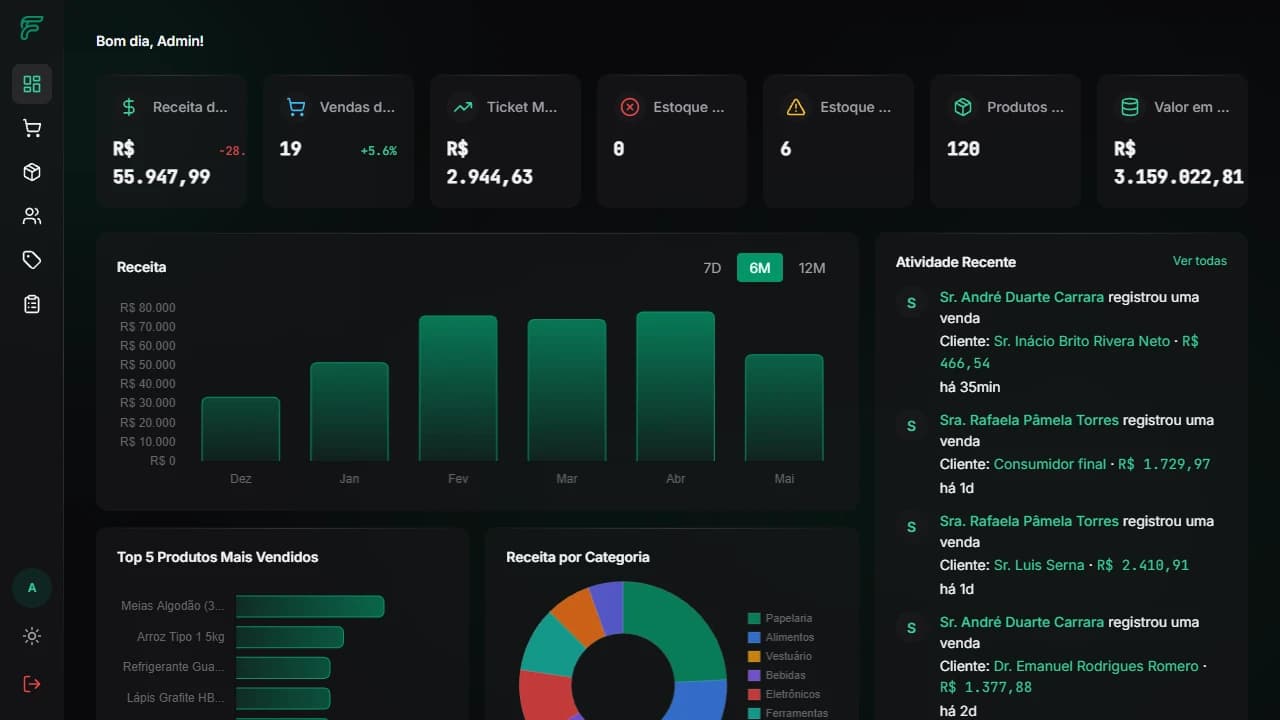The width and height of the screenshot is (1280, 720).
Task: Click the Bom dia, Admin! greeting
Action: click(x=150, y=41)
